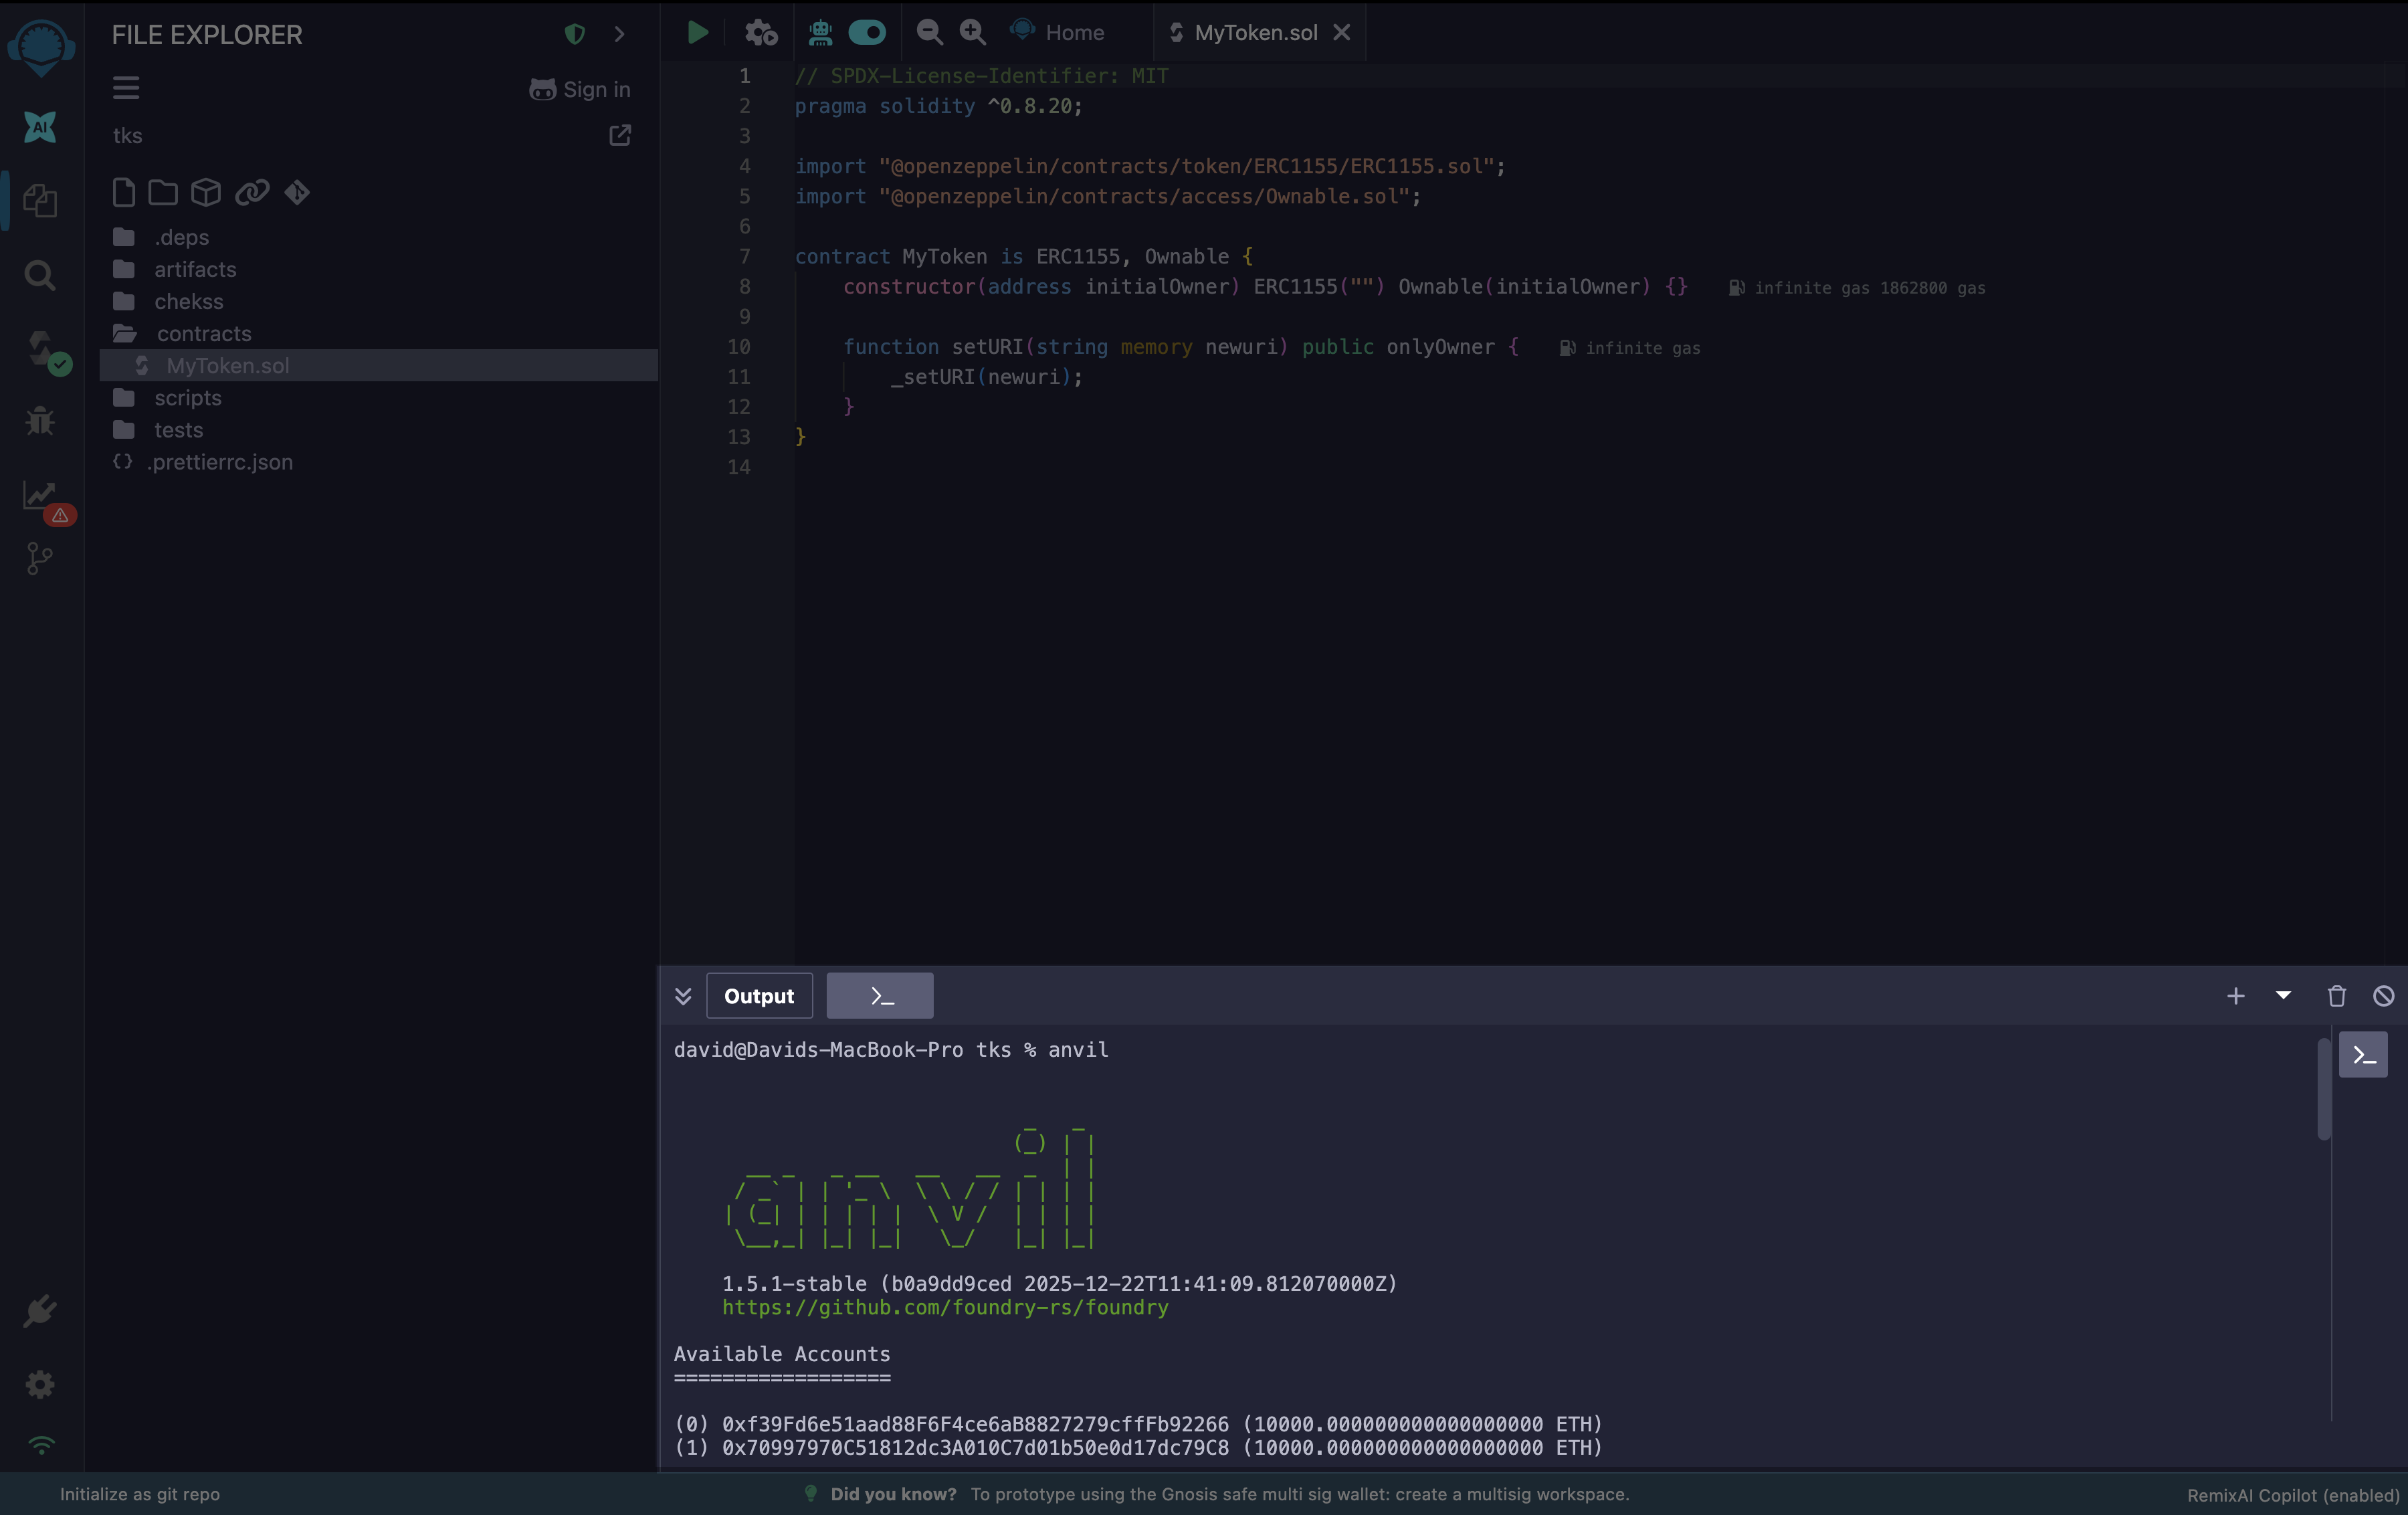Click the compile gears toolbar icon
Image resolution: width=2408 pixels, height=1515 pixels.
[x=761, y=33]
